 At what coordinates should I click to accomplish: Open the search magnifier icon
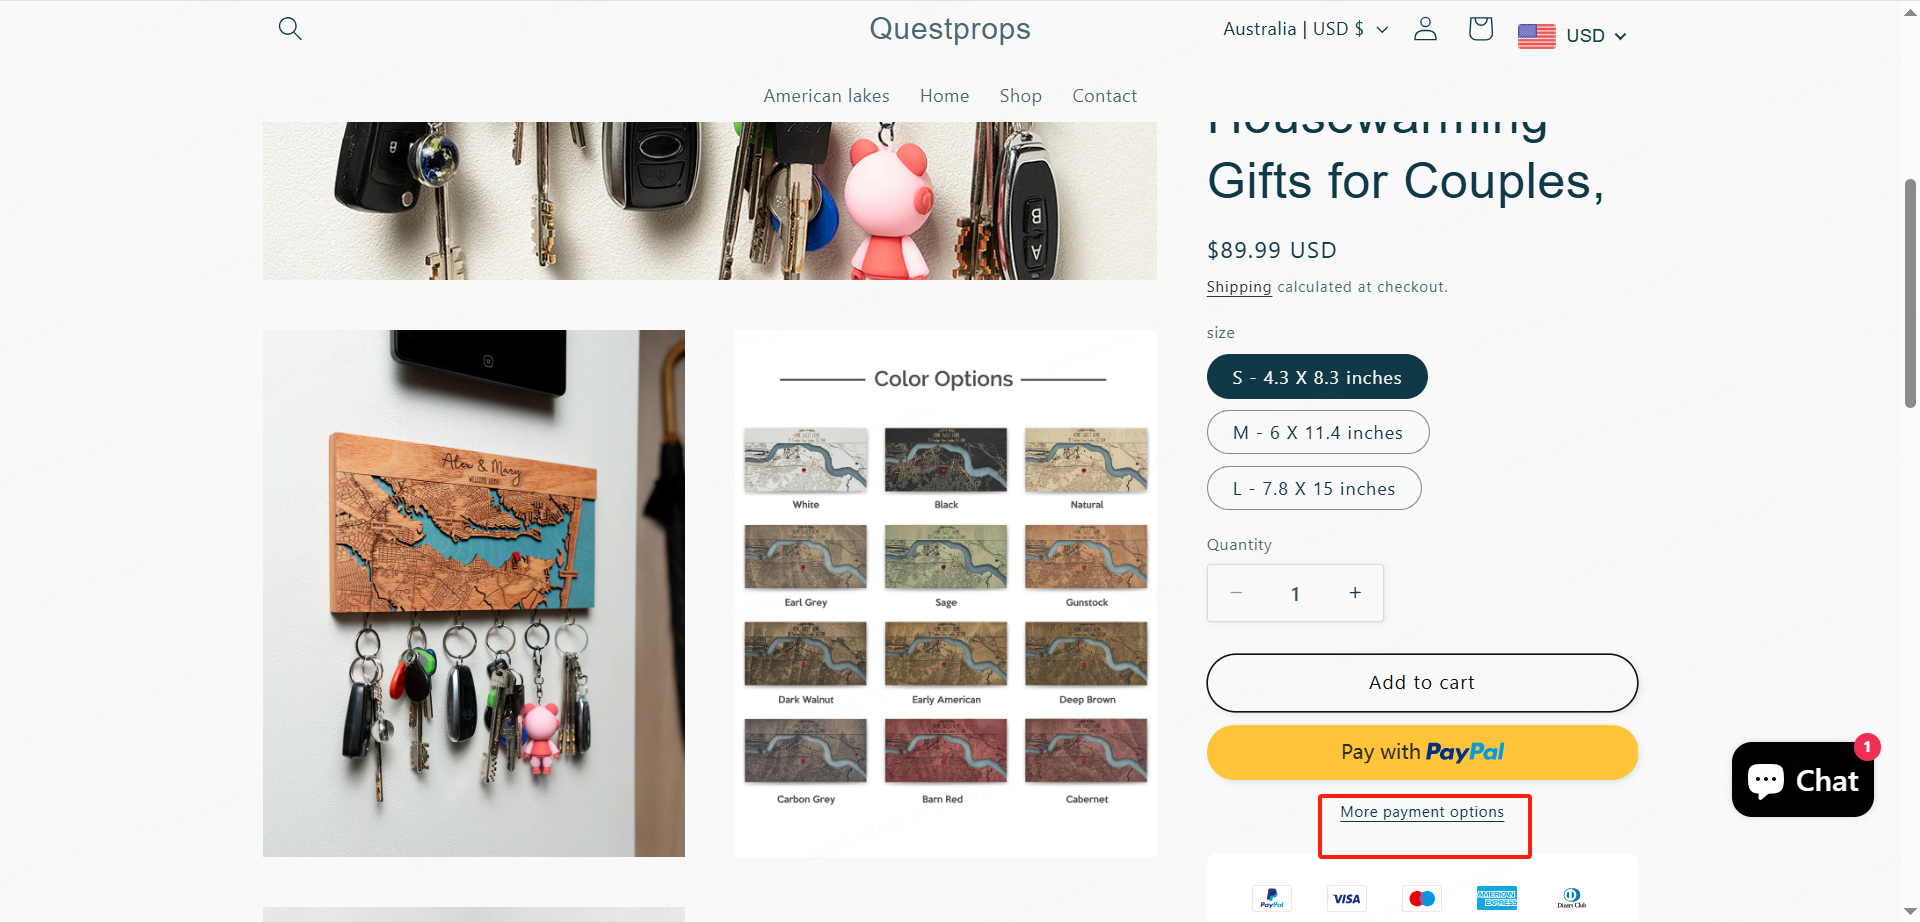click(x=290, y=28)
